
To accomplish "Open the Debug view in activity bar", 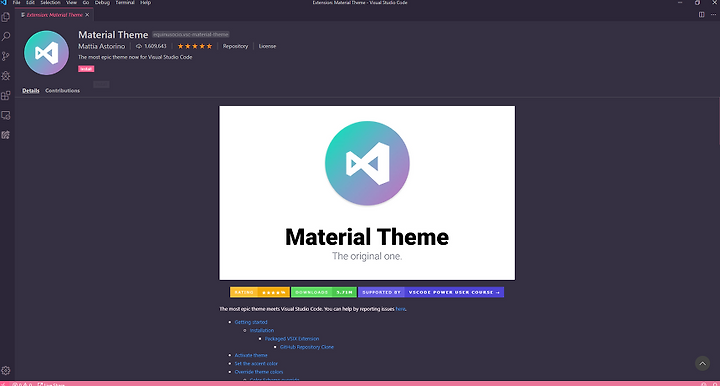I will coord(6,76).
